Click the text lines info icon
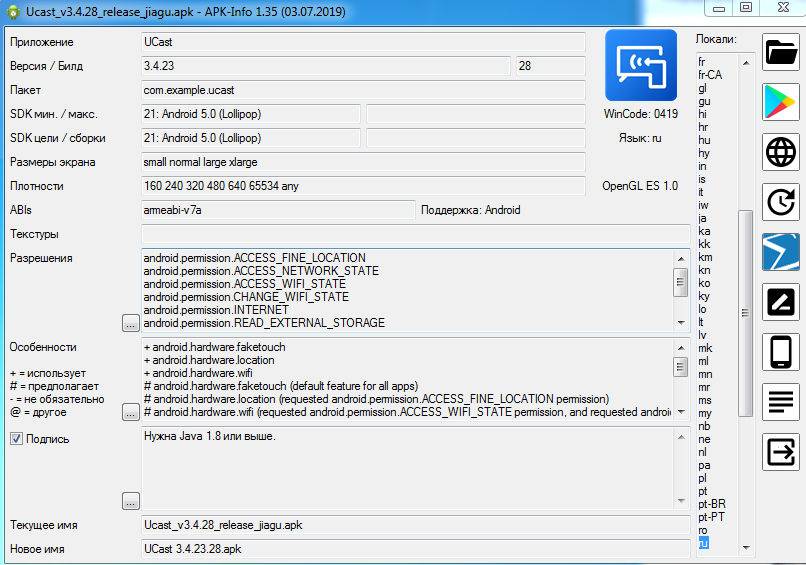The height and width of the screenshot is (565, 806). tap(781, 402)
